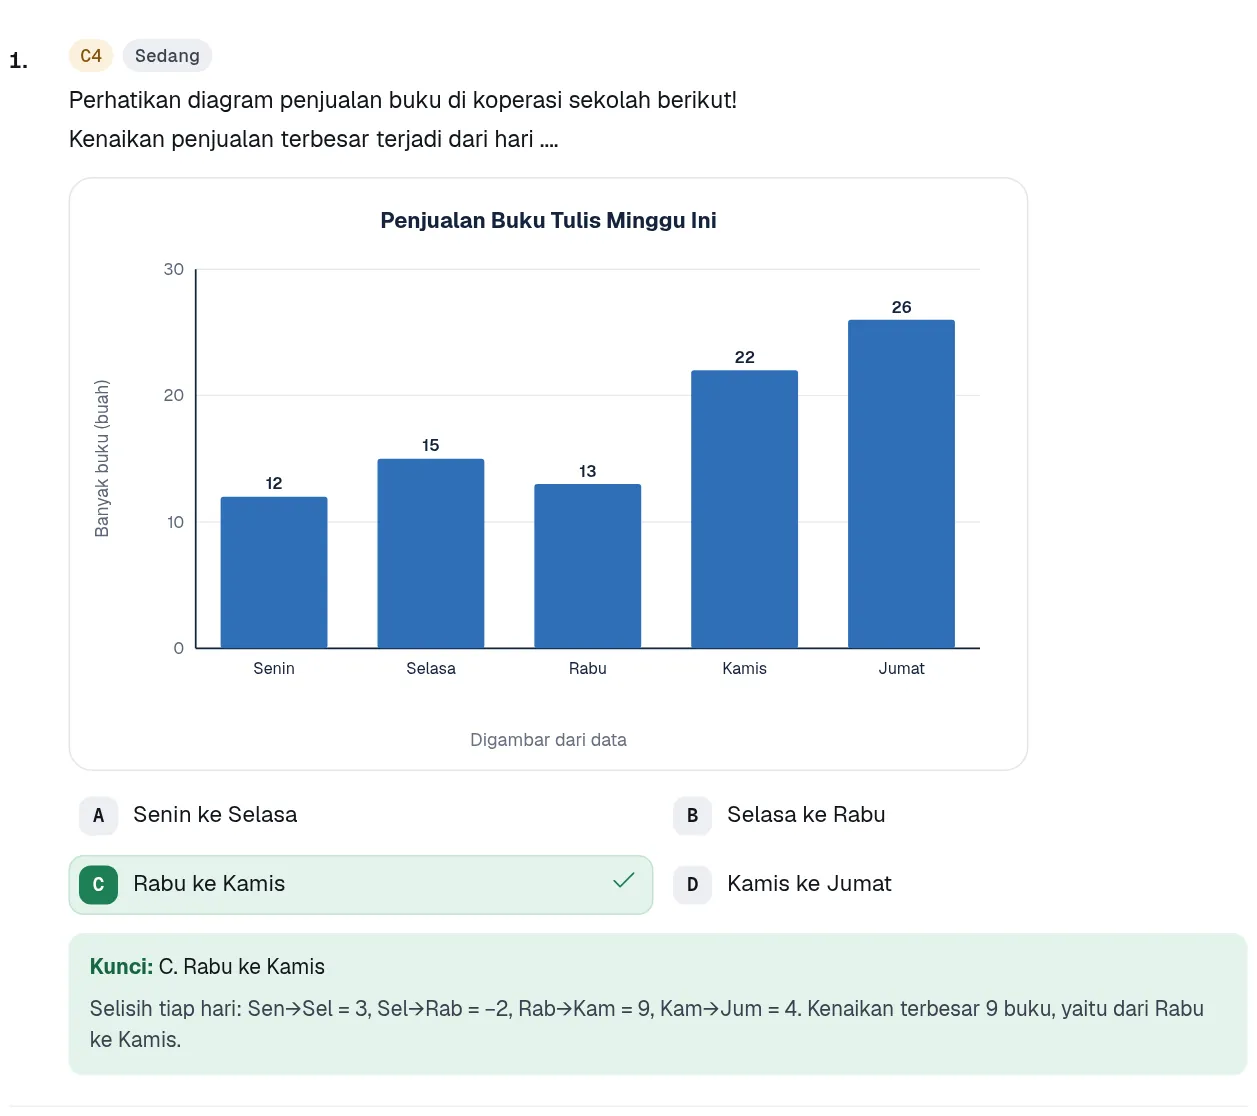
Task: Click the Digambar dari data caption
Action: coord(548,740)
